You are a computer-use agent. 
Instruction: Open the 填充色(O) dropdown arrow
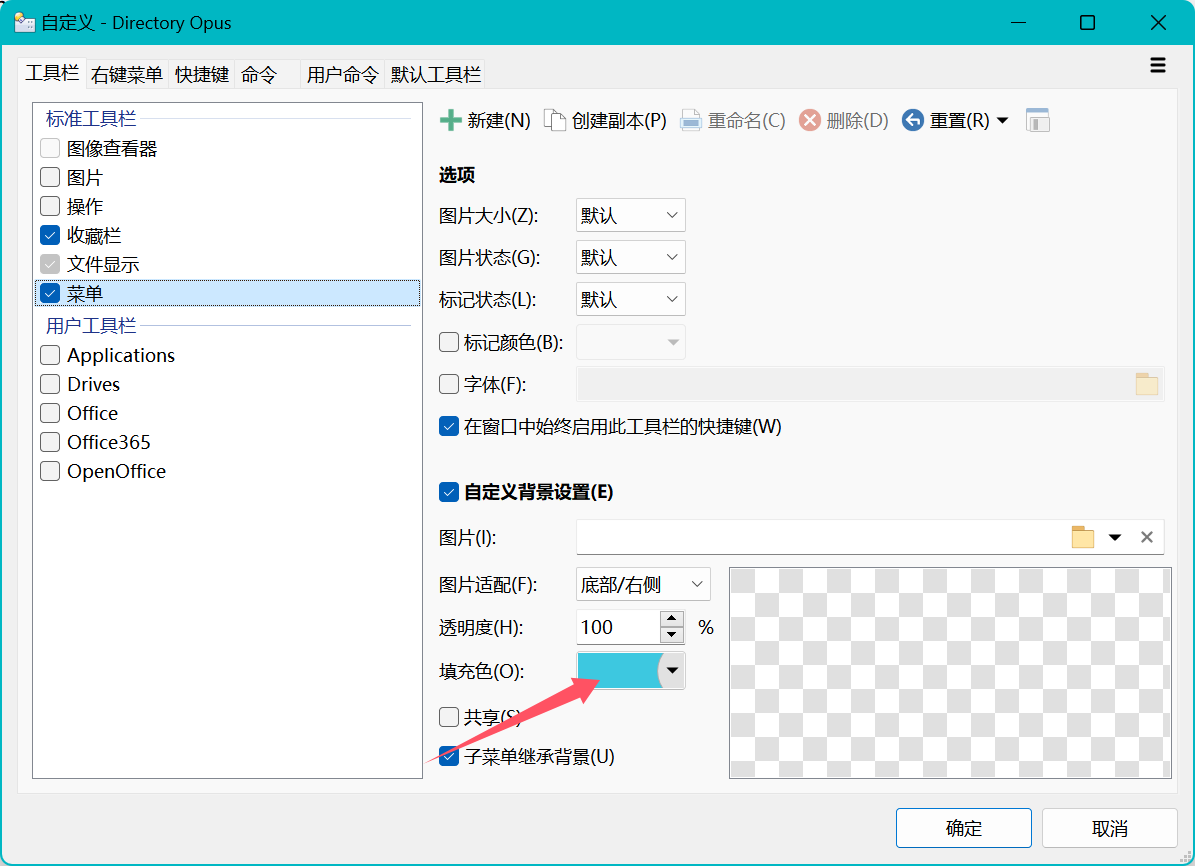tap(672, 671)
